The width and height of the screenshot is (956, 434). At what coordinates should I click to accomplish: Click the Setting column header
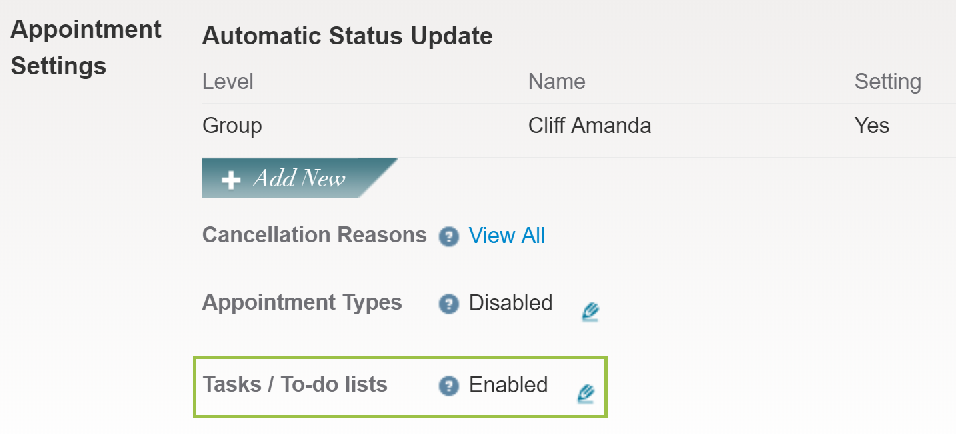click(887, 82)
